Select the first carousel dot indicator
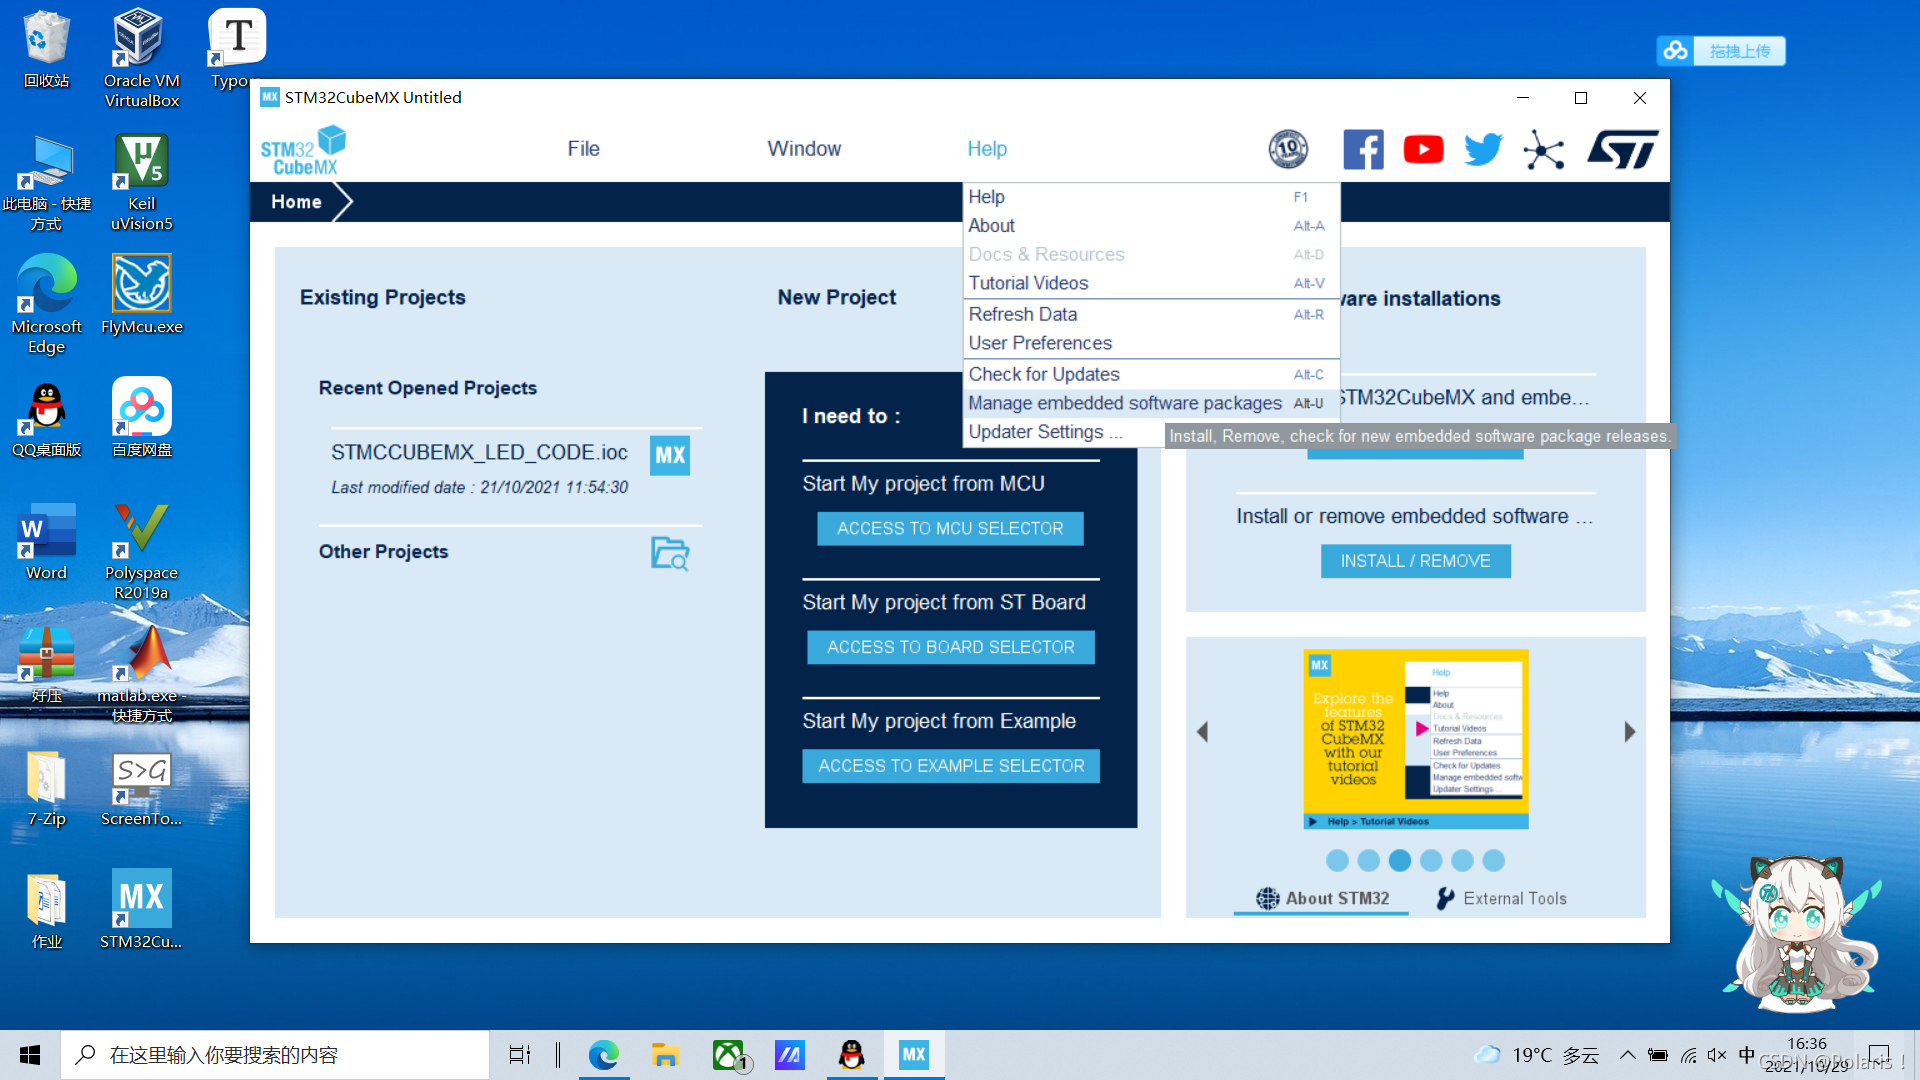This screenshot has height=1080, width=1920. (x=1337, y=860)
